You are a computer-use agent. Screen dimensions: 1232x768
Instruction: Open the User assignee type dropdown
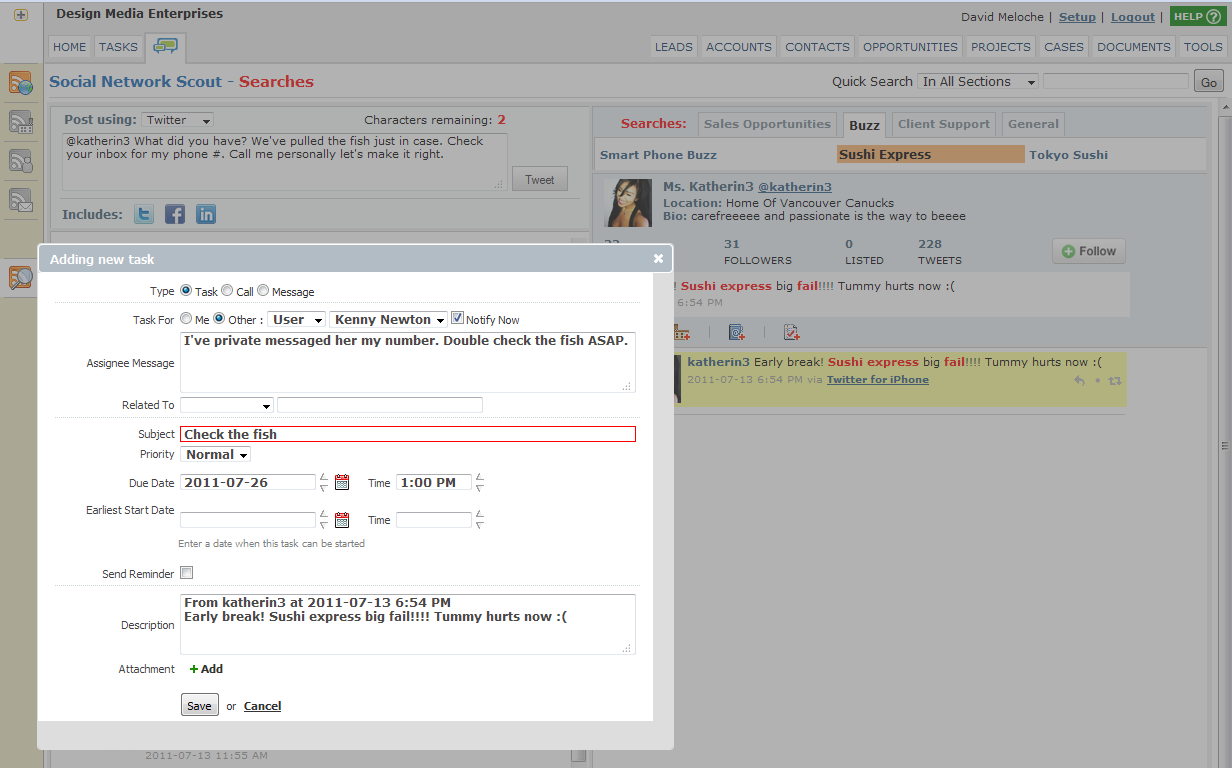coord(297,320)
